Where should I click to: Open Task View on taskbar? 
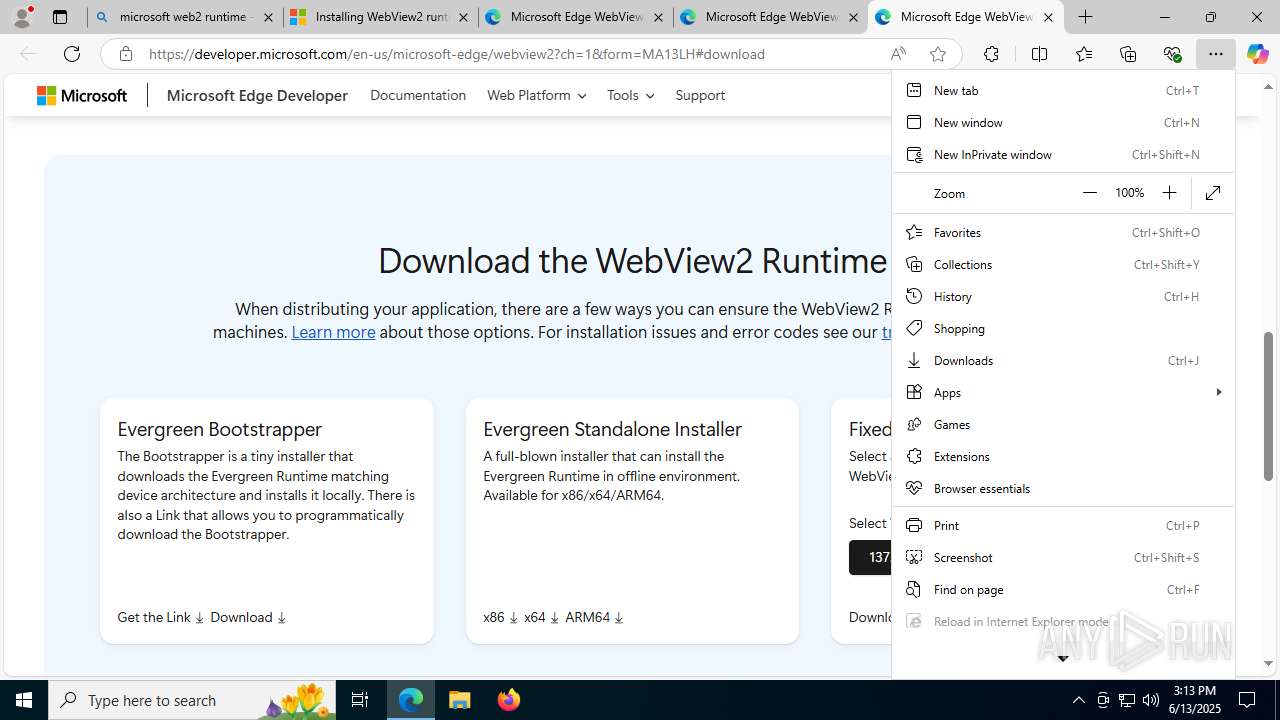360,700
